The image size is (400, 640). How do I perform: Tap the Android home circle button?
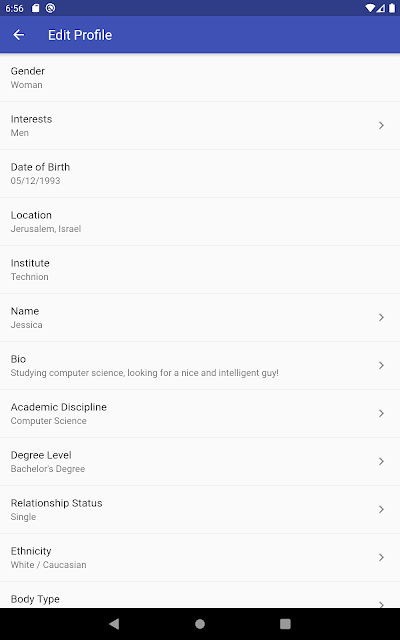(200, 624)
